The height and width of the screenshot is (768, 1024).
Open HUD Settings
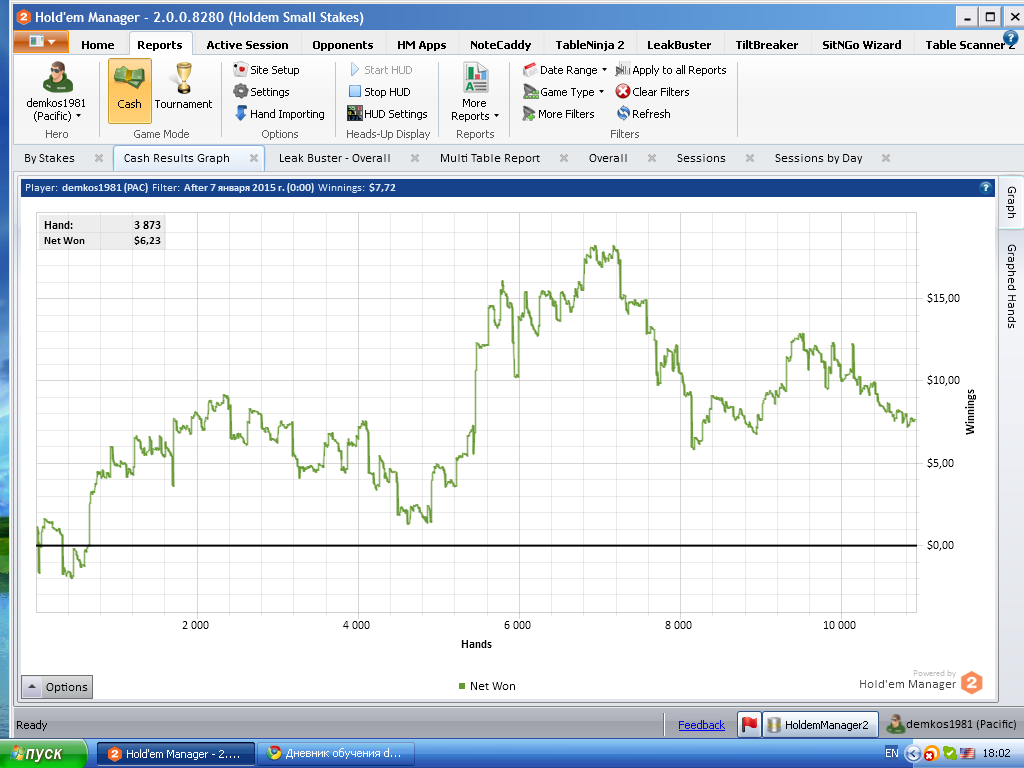[x=387, y=114]
